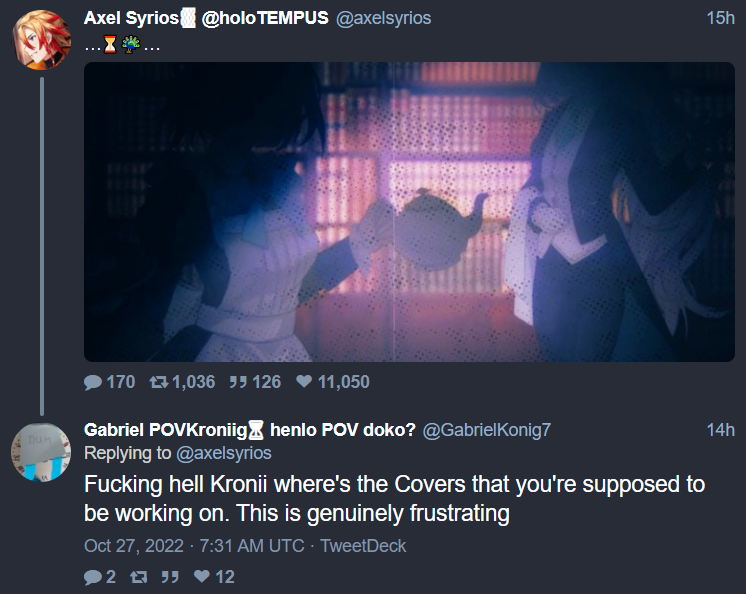Click the quote icon under Gabriel's reply
This screenshot has width=746, height=594.
tap(170, 577)
